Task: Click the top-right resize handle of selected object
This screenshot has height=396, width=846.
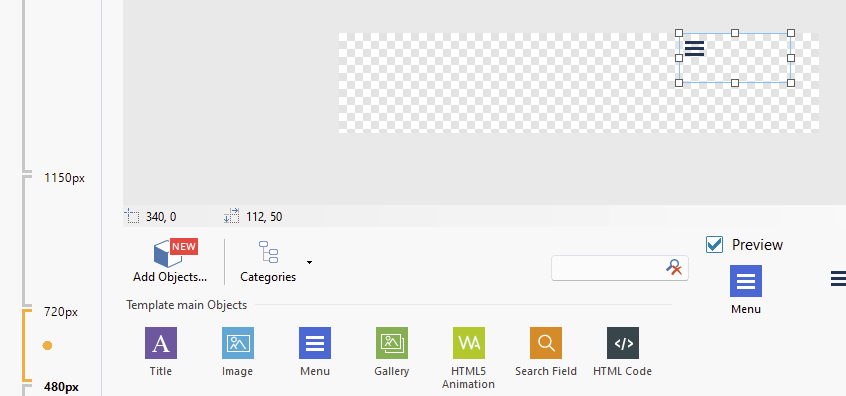Action: pyautogui.click(x=790, y=33)
